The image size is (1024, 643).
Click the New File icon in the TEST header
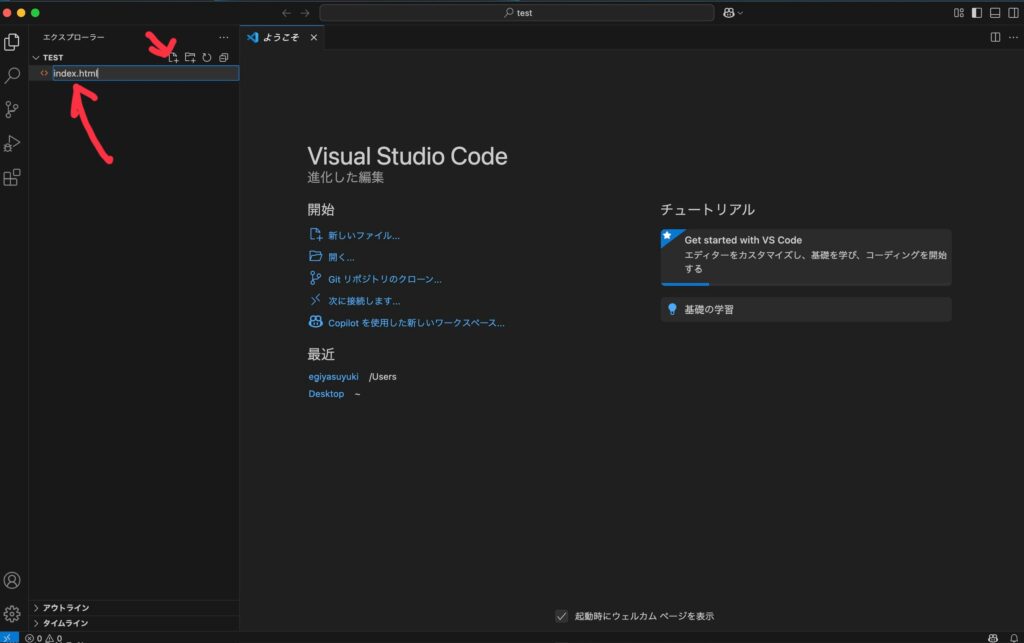pyautogui.click(x=173, y=57)
